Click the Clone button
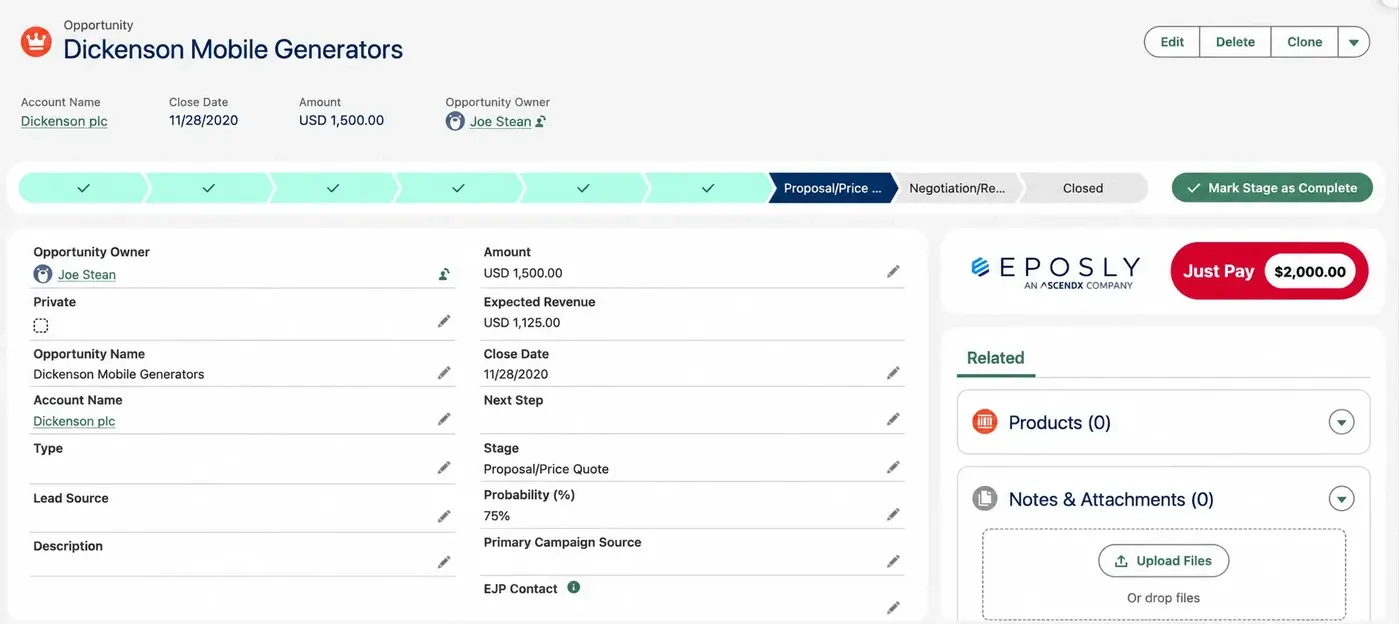 point(1304,42)
